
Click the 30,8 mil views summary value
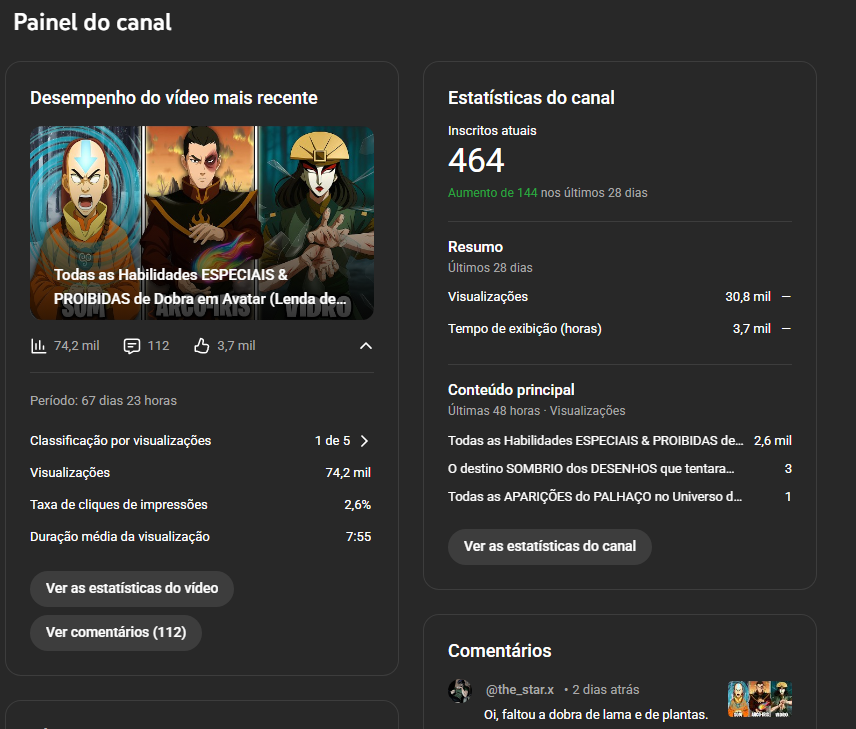click(x=747, y=297)
